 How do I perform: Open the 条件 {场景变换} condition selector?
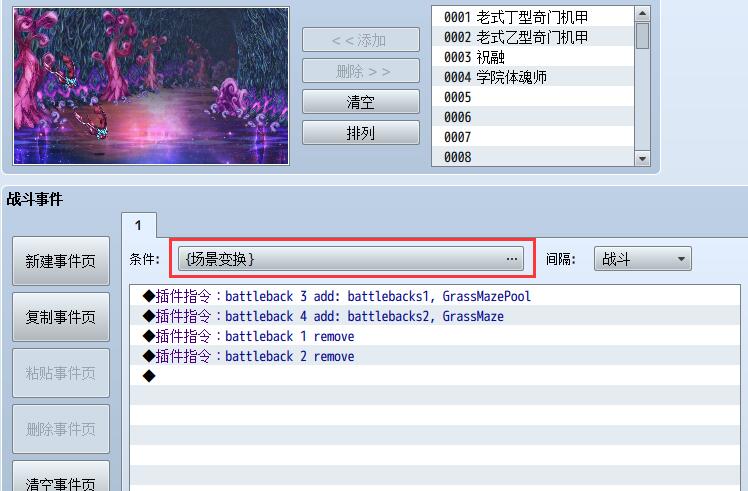[351, 259]
